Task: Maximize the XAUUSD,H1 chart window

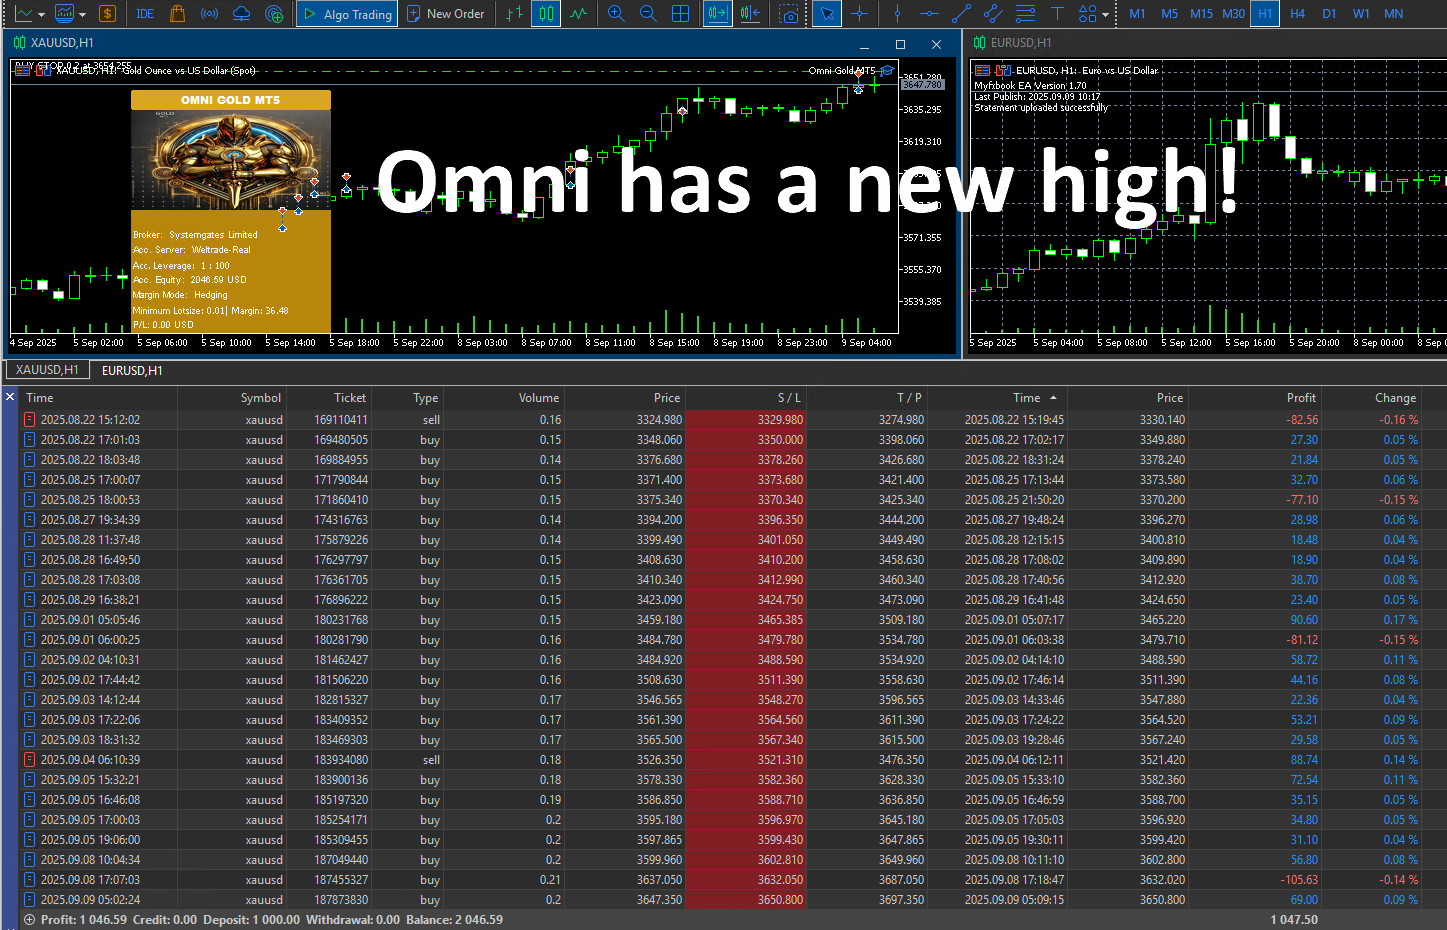Action: click(x=900, y=44)
